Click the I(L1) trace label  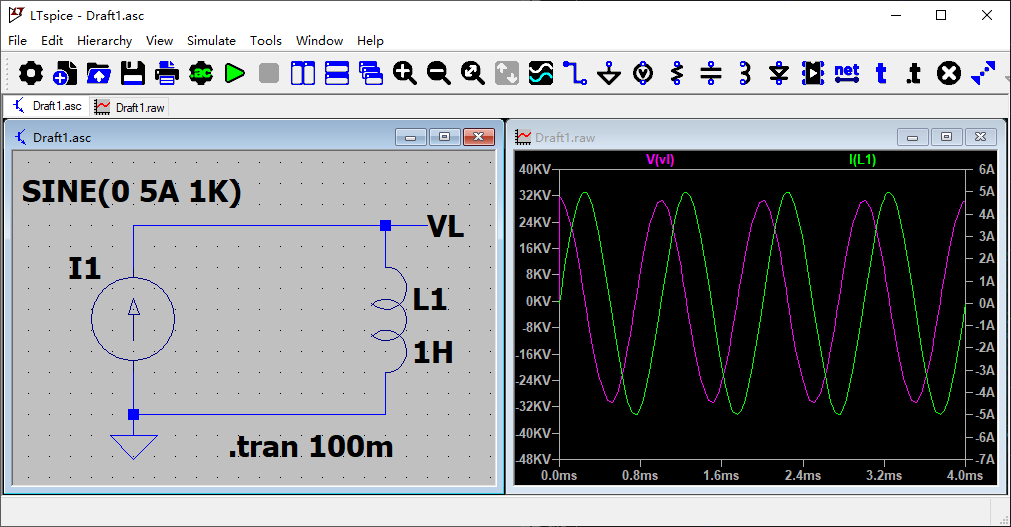point(862,159)
